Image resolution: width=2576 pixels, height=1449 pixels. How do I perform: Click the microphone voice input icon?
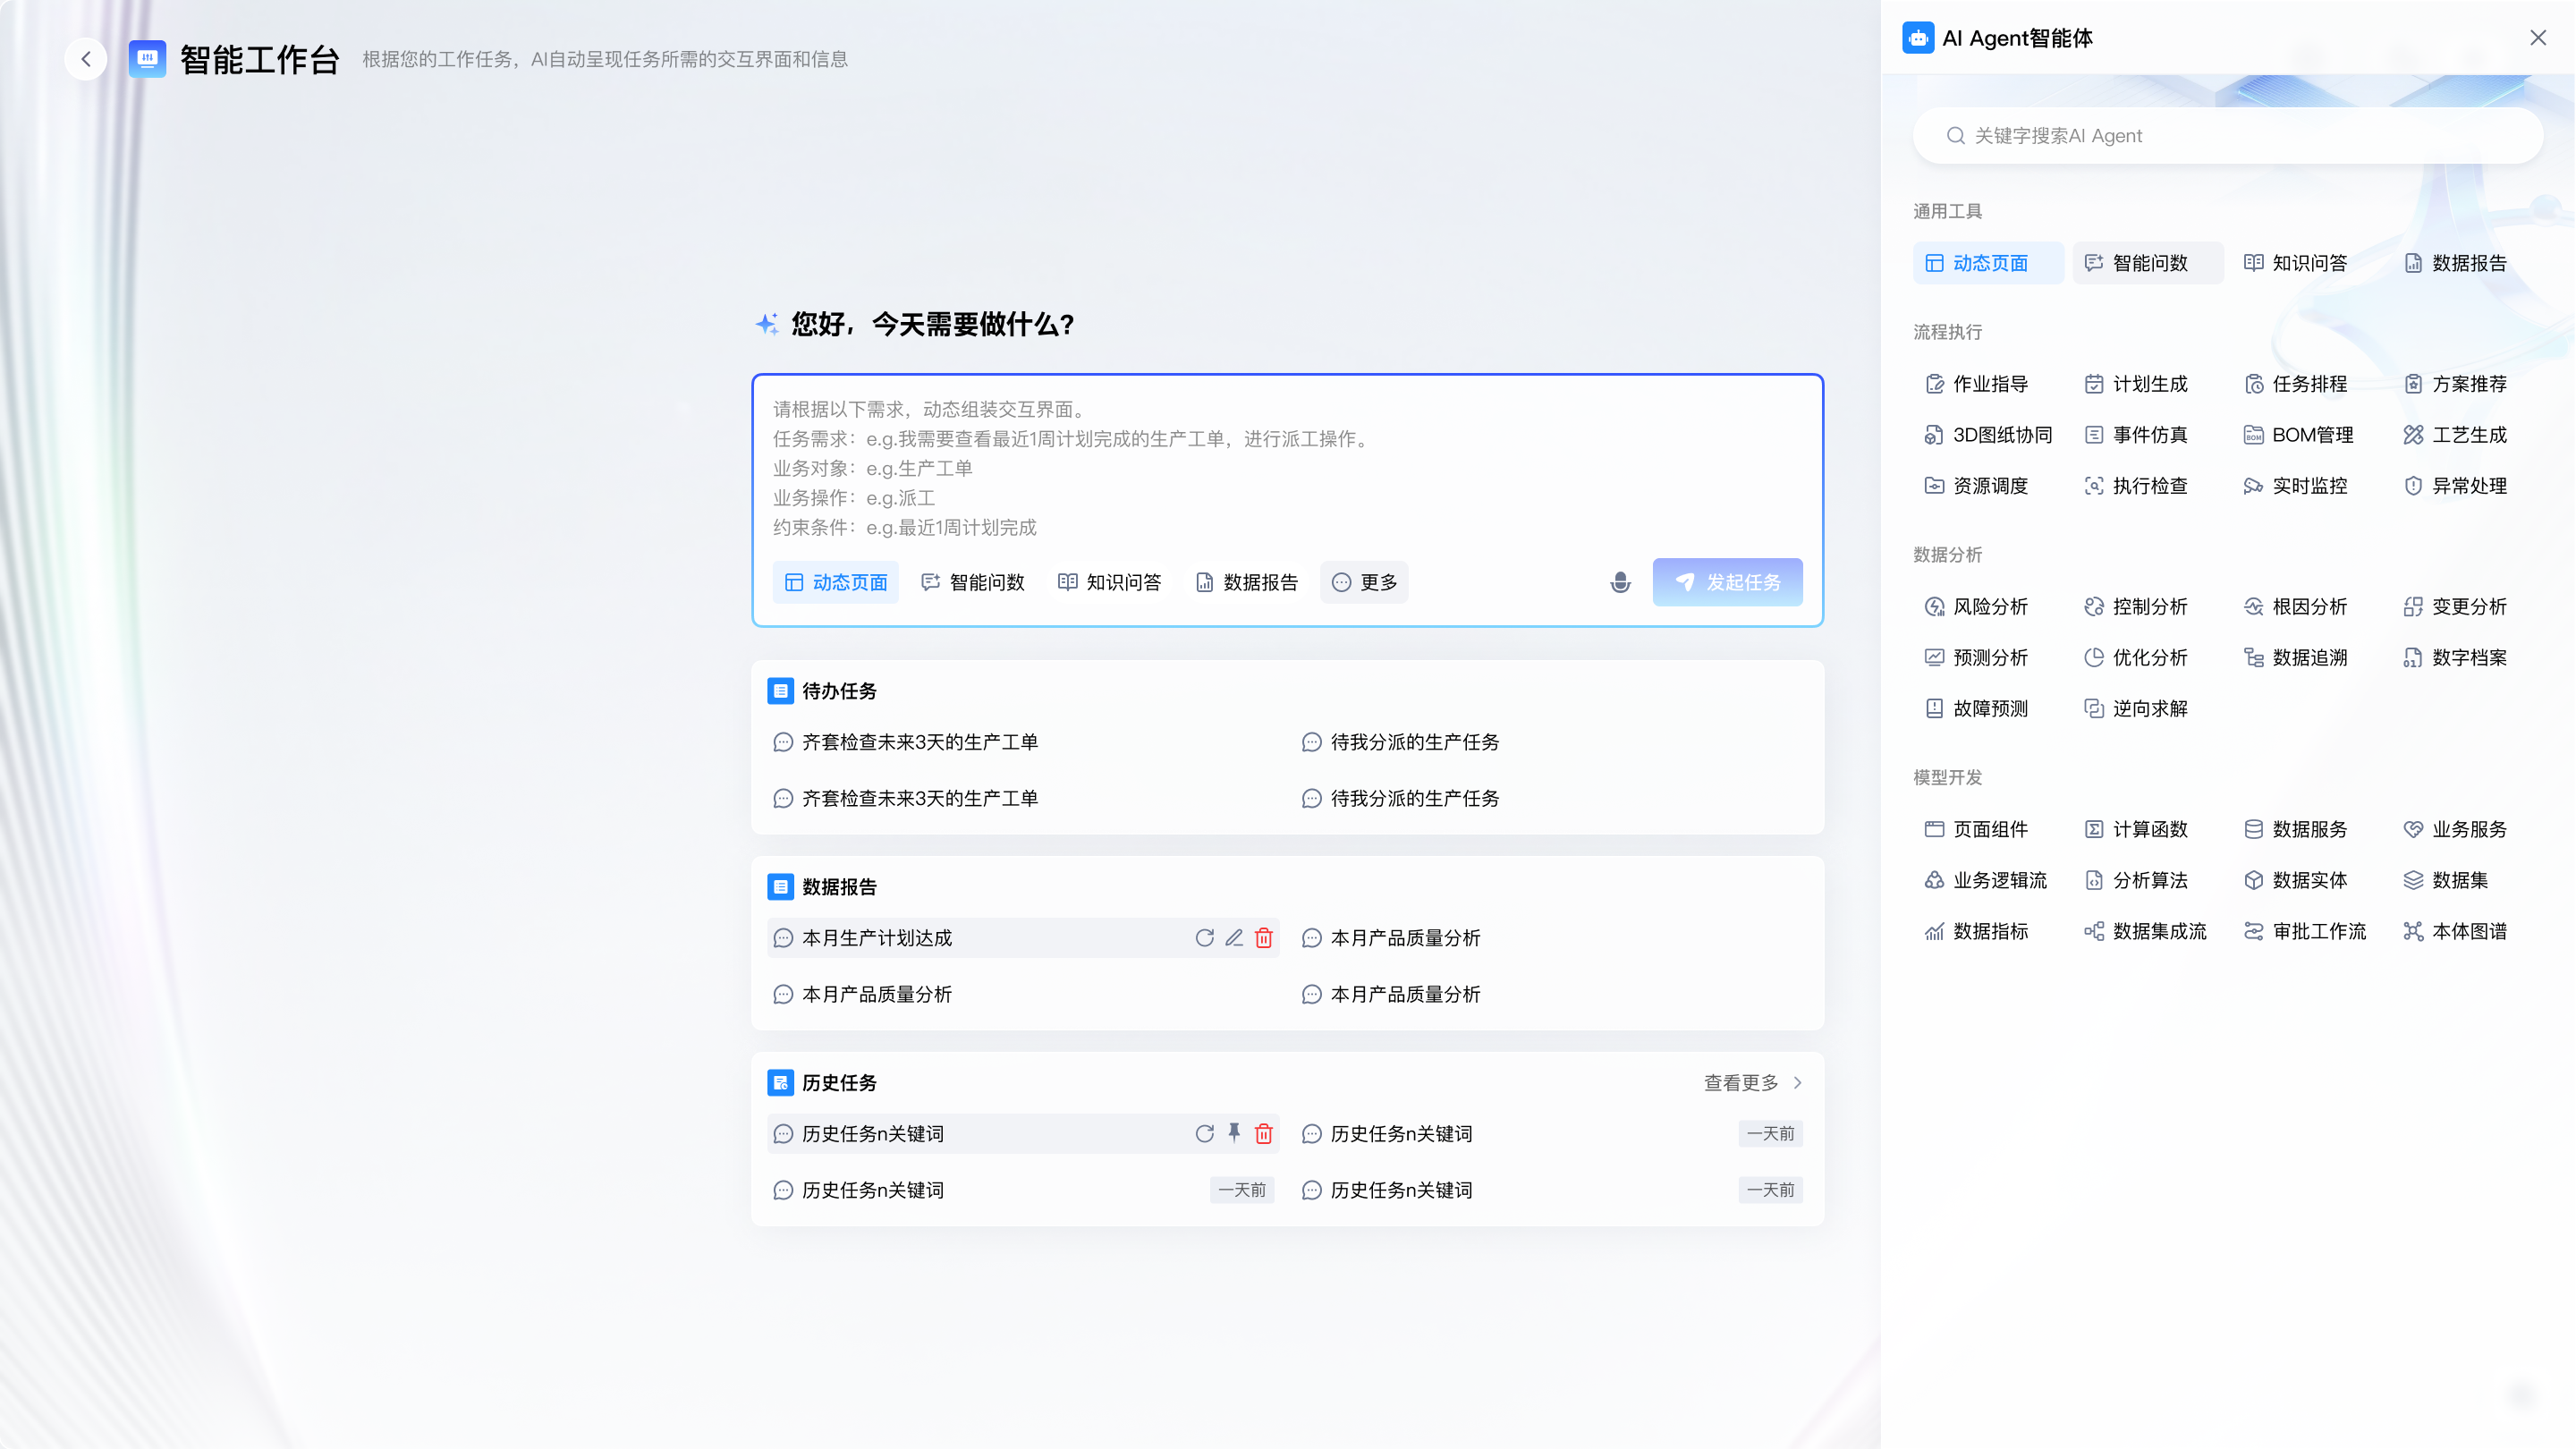pyautogui.click(x=1620, y=582)
